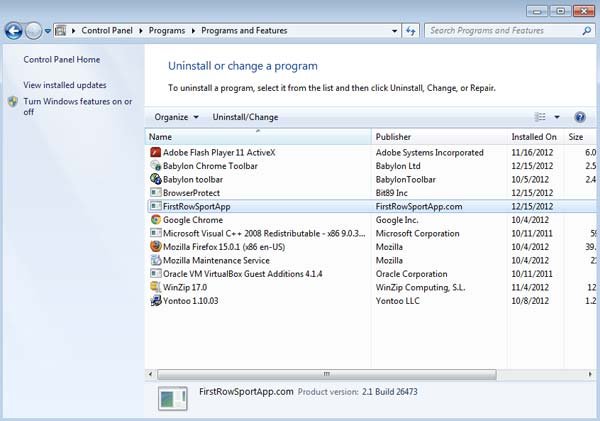Screen dimensions: 600x421
Task: Click publisher Yontoo LLC cell
Action: pos(398,301)
